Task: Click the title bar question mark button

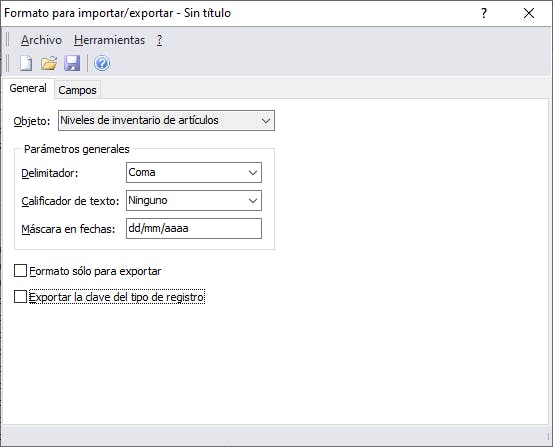Action: click(x=484, y=13)
